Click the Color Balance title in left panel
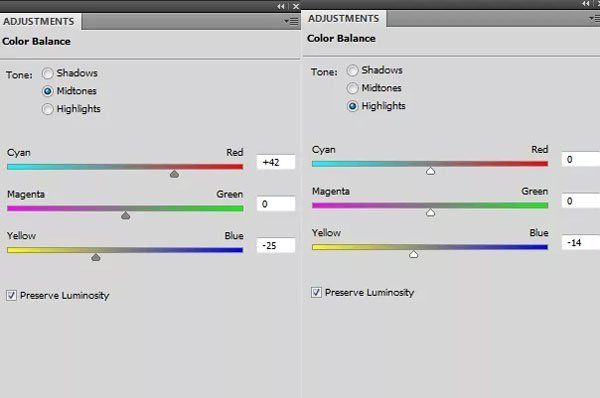 coord(36,41)
